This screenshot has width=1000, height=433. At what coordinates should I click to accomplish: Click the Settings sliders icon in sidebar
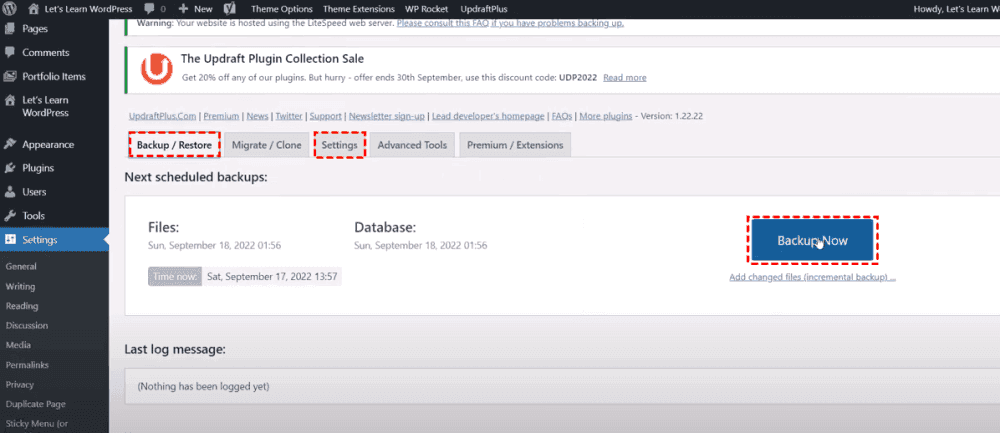10,240
